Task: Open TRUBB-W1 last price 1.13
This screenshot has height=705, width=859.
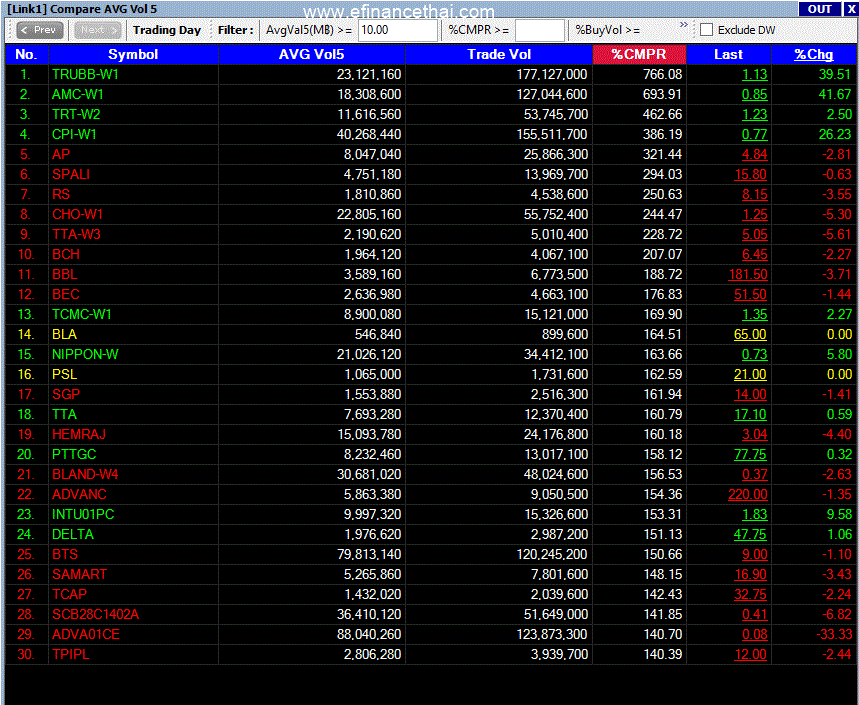Action: tap(754, 74)
